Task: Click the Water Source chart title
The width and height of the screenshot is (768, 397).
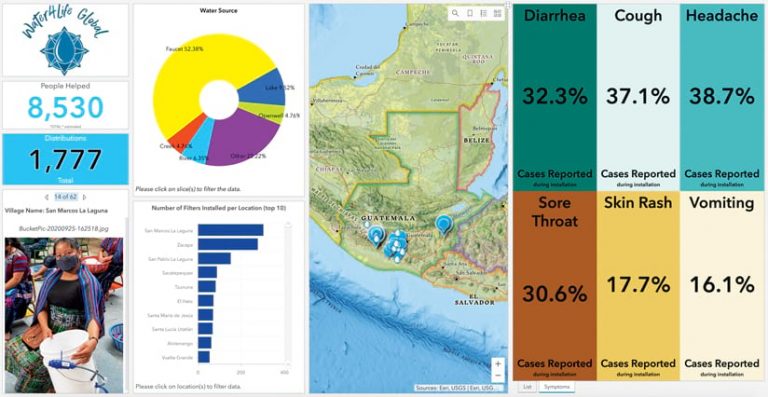Action: click(218, 10)
